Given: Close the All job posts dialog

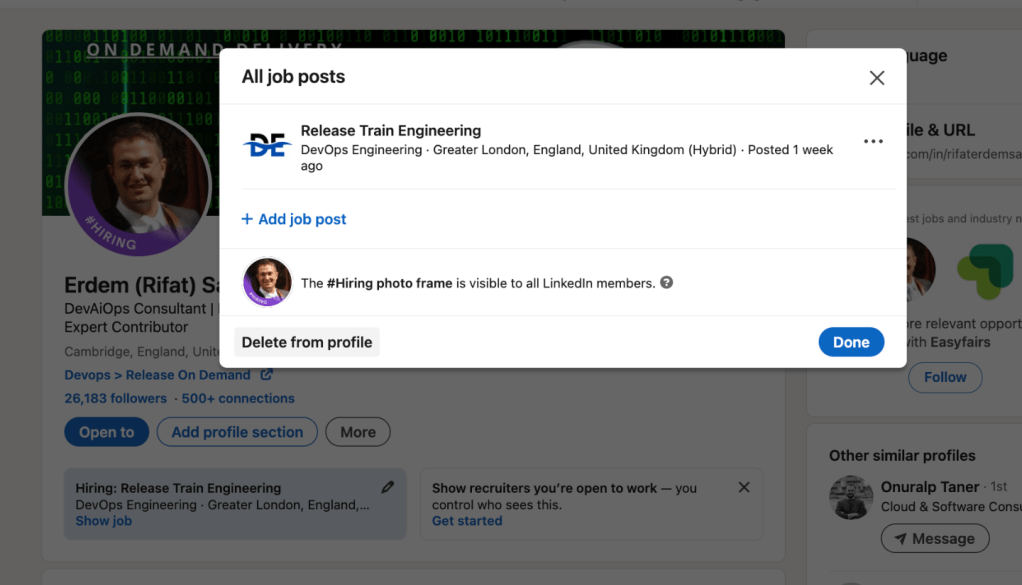Looking at the screenshot, I should (877, 78).
